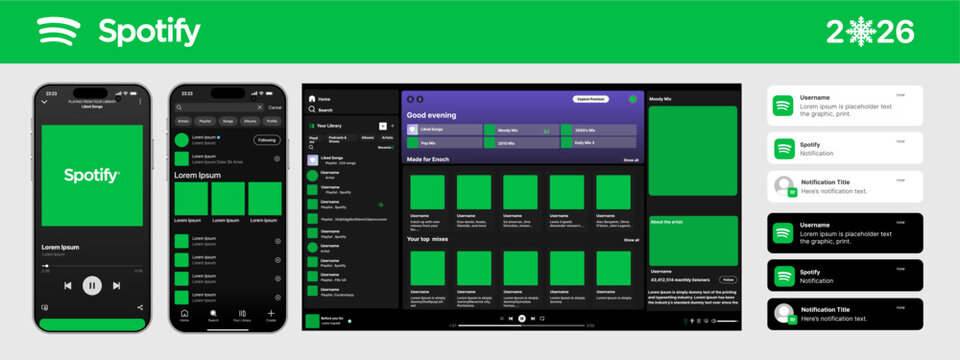
Task: Open the Liked Songs tile under Good evening
Action: pos(444,130)
